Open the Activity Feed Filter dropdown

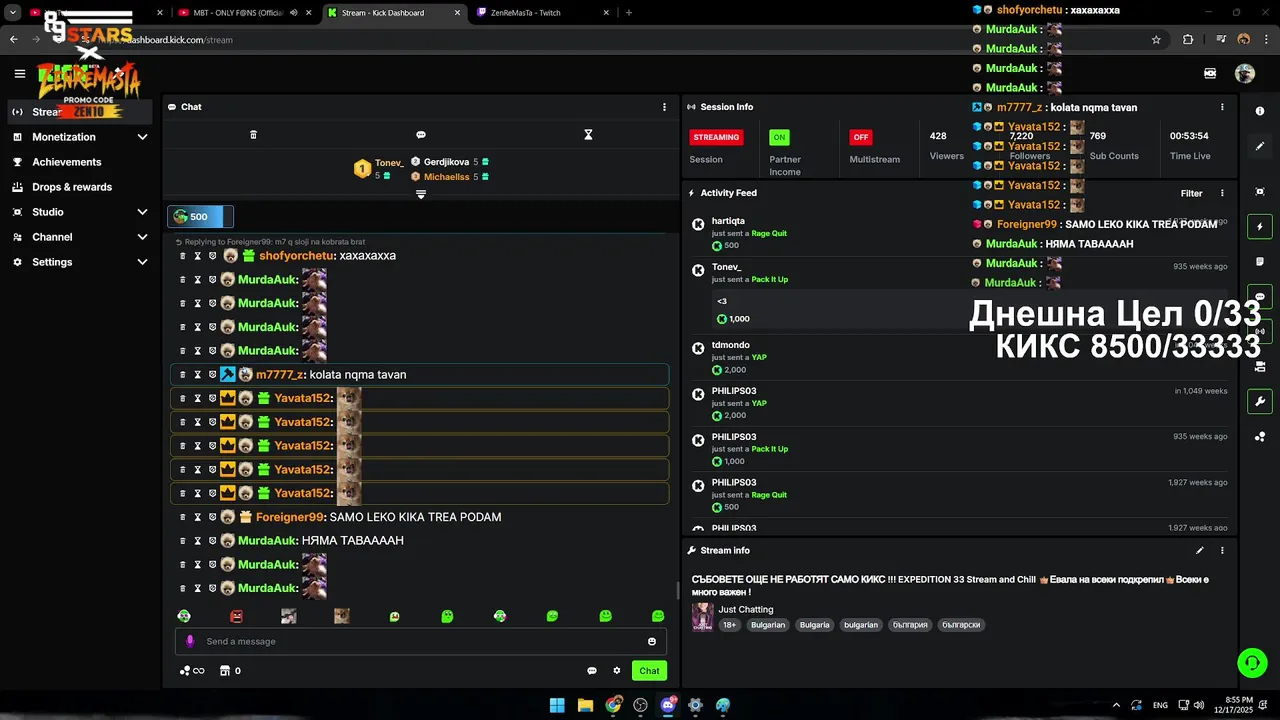point(1191,193)
